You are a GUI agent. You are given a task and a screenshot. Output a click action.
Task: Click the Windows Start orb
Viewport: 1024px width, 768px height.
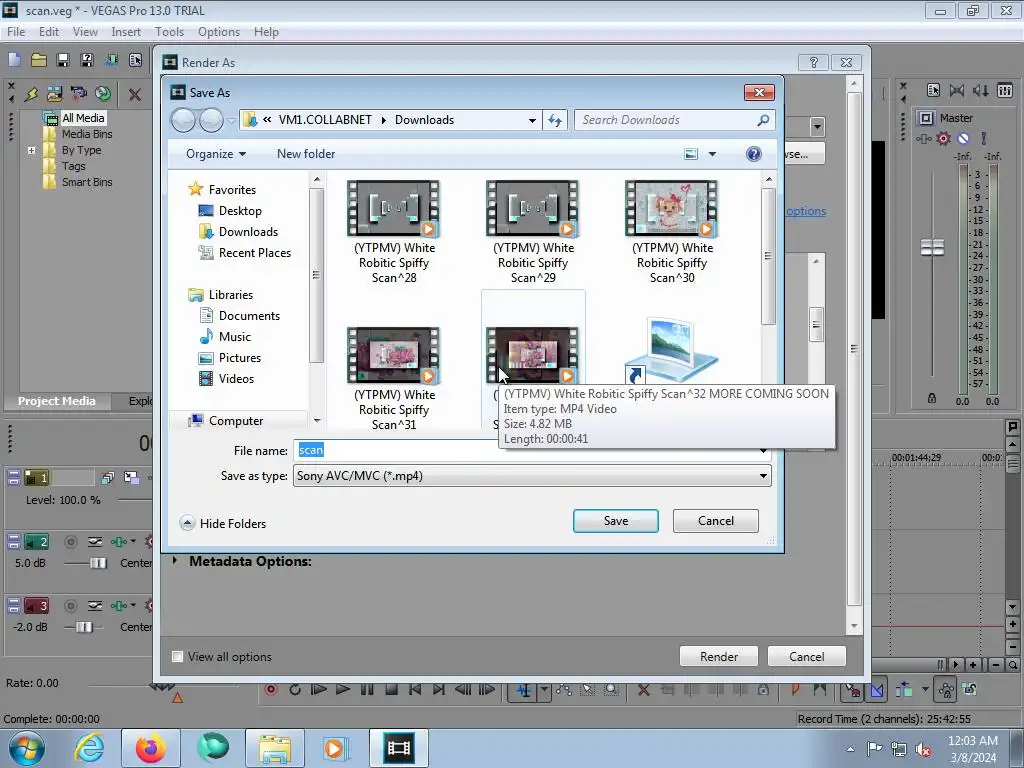[27, 748]
